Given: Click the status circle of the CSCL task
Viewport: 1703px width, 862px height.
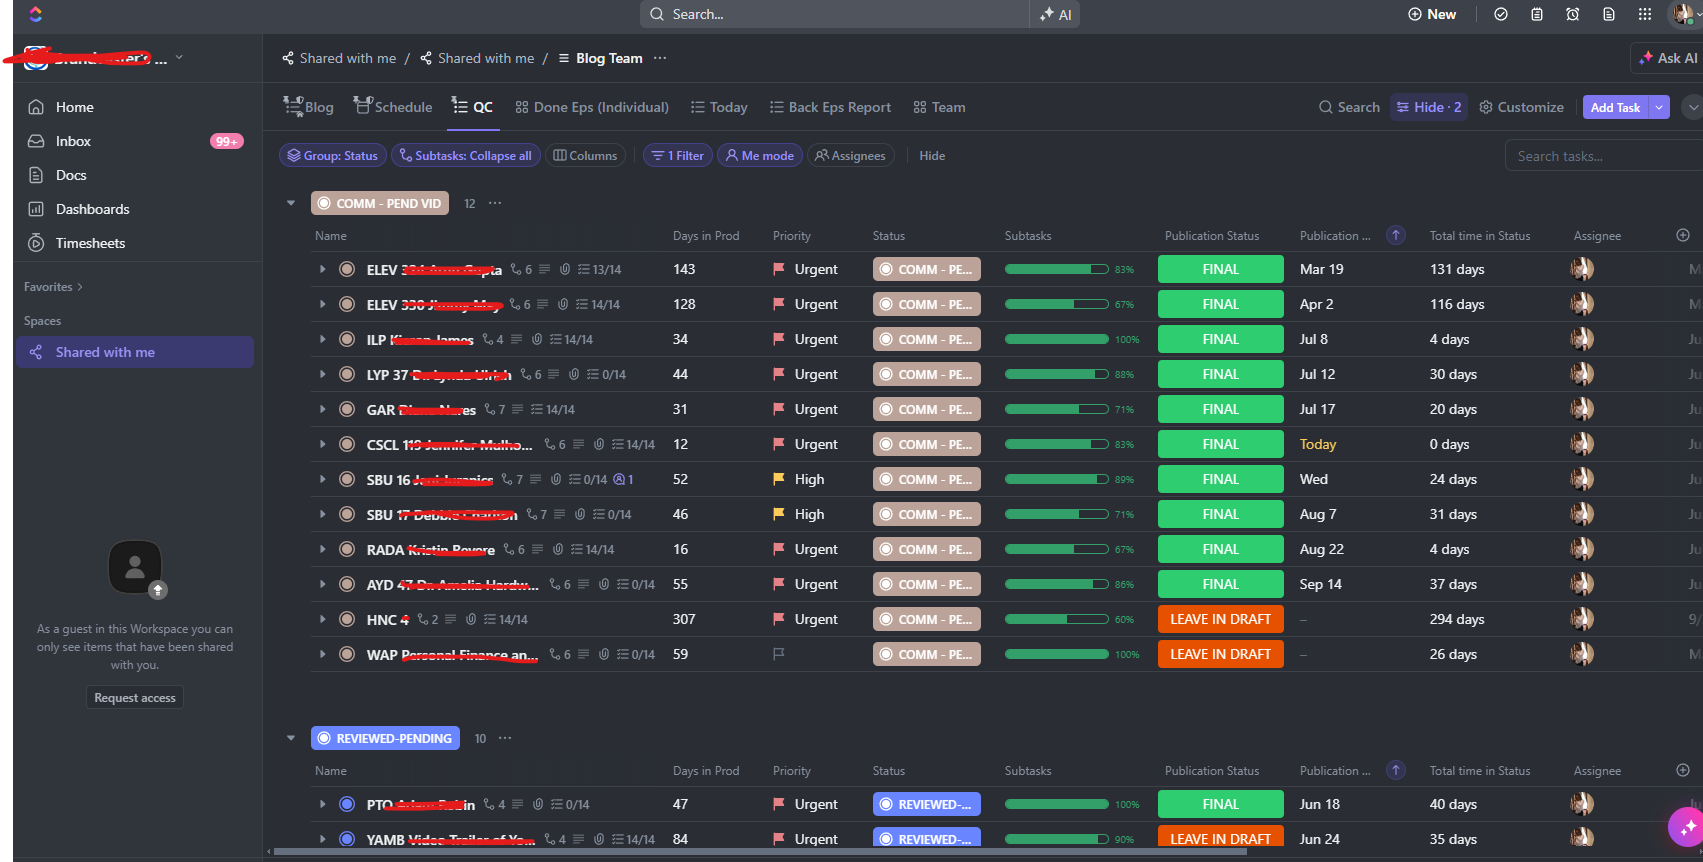Looking at the screenshot, I should [x=347, y=444].
